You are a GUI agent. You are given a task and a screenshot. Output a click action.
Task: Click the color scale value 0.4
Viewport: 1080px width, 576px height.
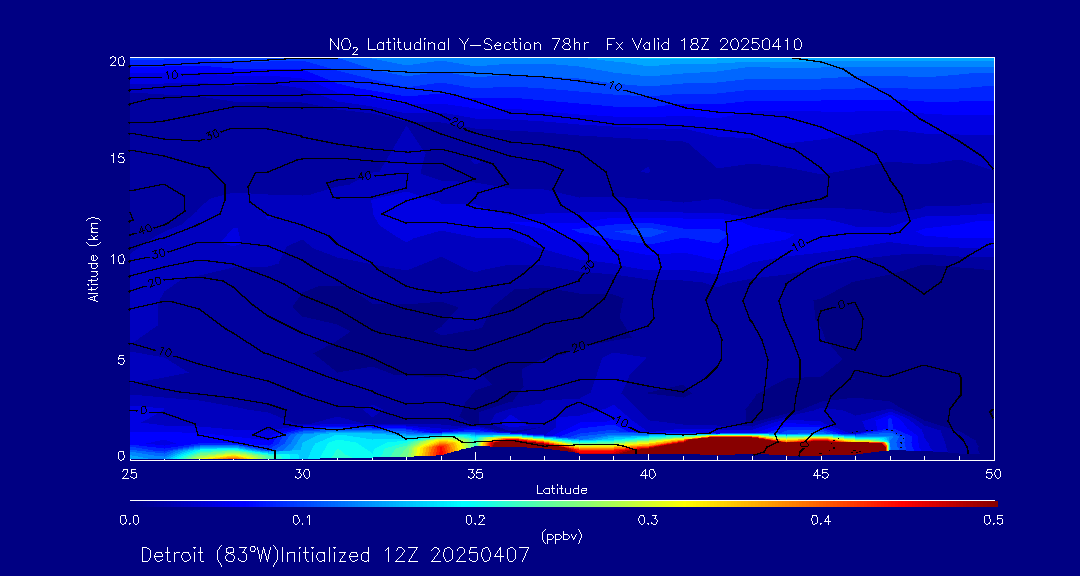[x=821, y=520]
